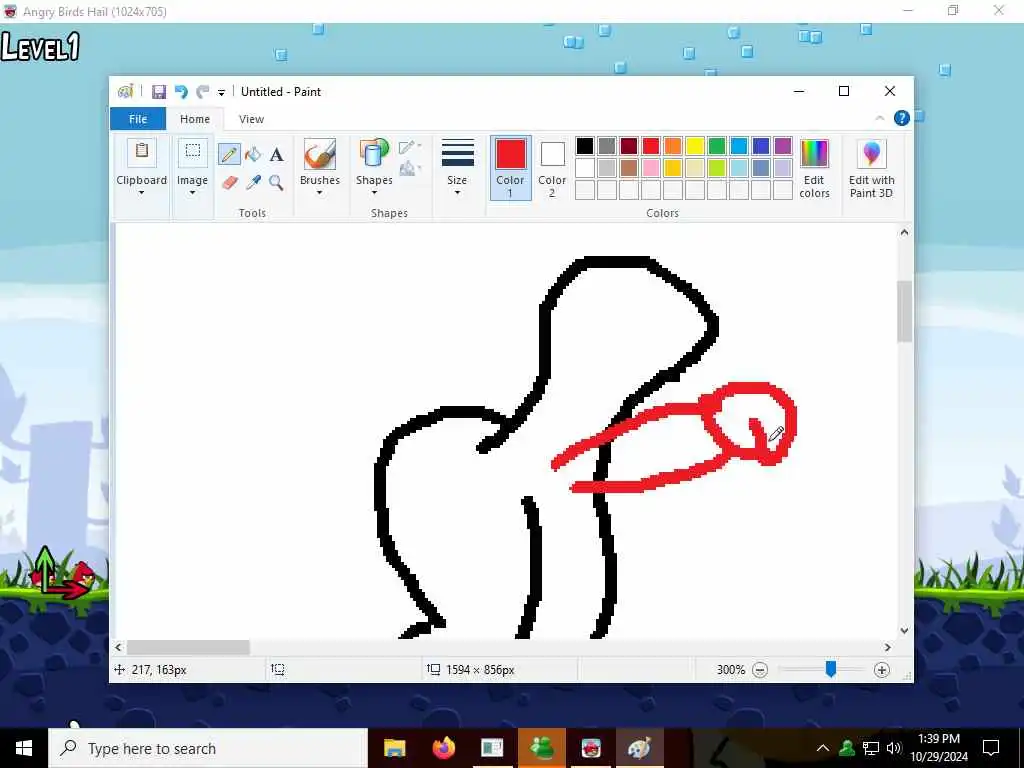Click the Image select rectangle icon
This screenshot has width=1024, height=768.
pyautogui.click(x=193, y=153)
